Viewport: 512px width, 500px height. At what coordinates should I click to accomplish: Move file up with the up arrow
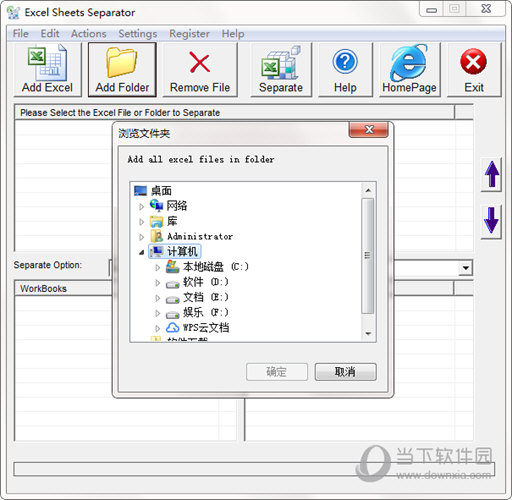click(x=491, y=174)
